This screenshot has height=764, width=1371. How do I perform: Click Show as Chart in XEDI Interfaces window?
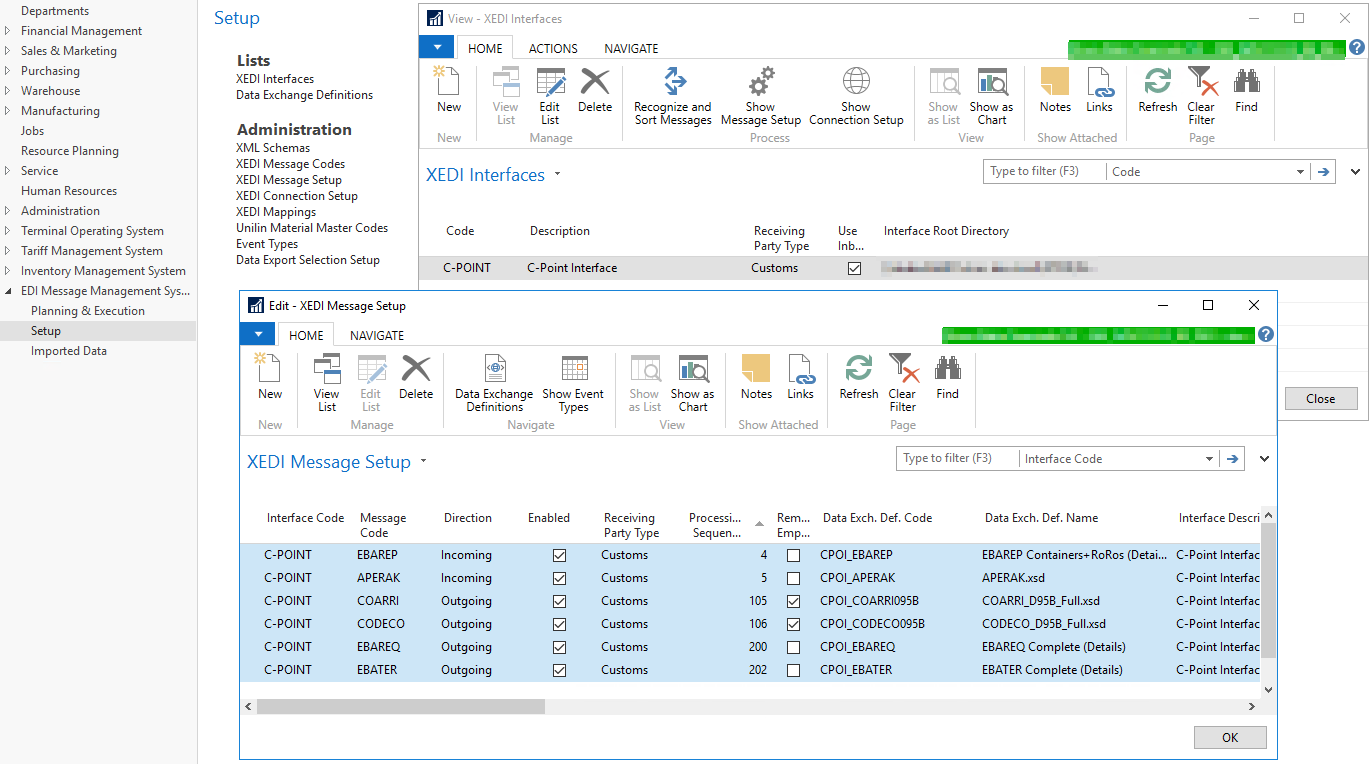[991, 96]
